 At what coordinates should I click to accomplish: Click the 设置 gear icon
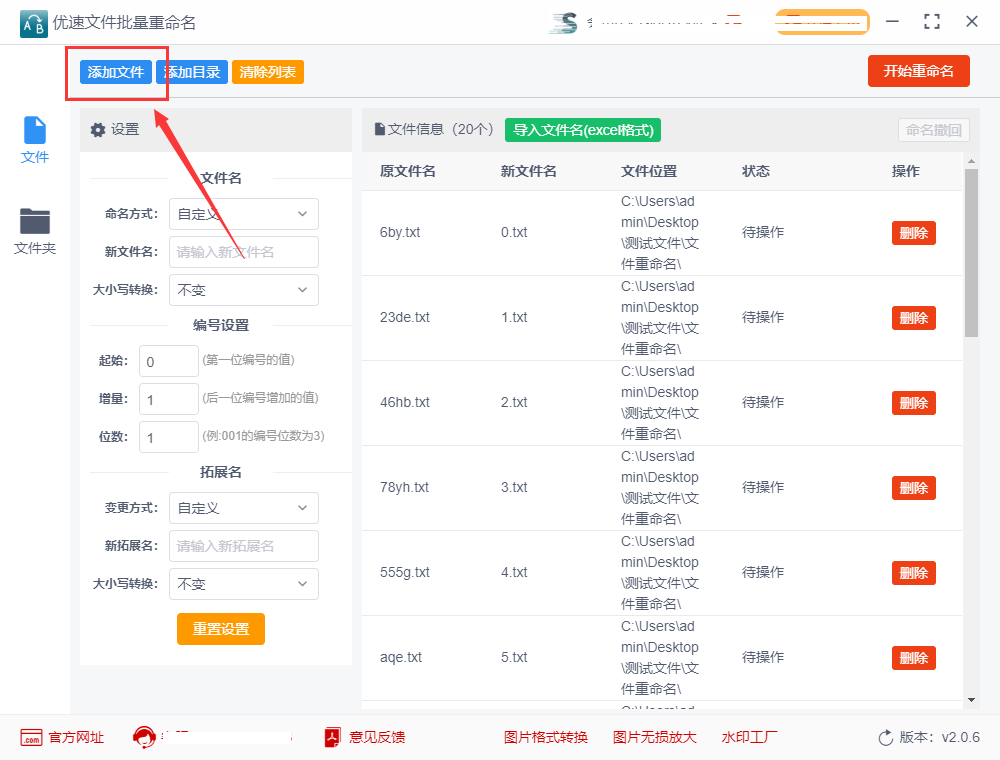tap(98, 130)
